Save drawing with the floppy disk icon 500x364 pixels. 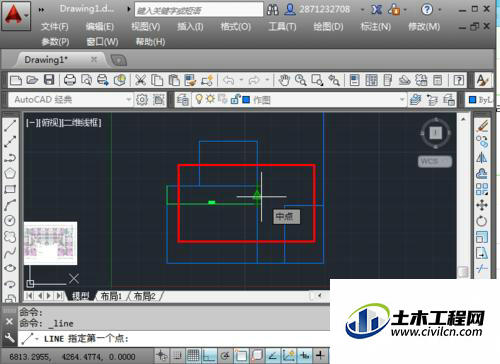tap(49, 80)
